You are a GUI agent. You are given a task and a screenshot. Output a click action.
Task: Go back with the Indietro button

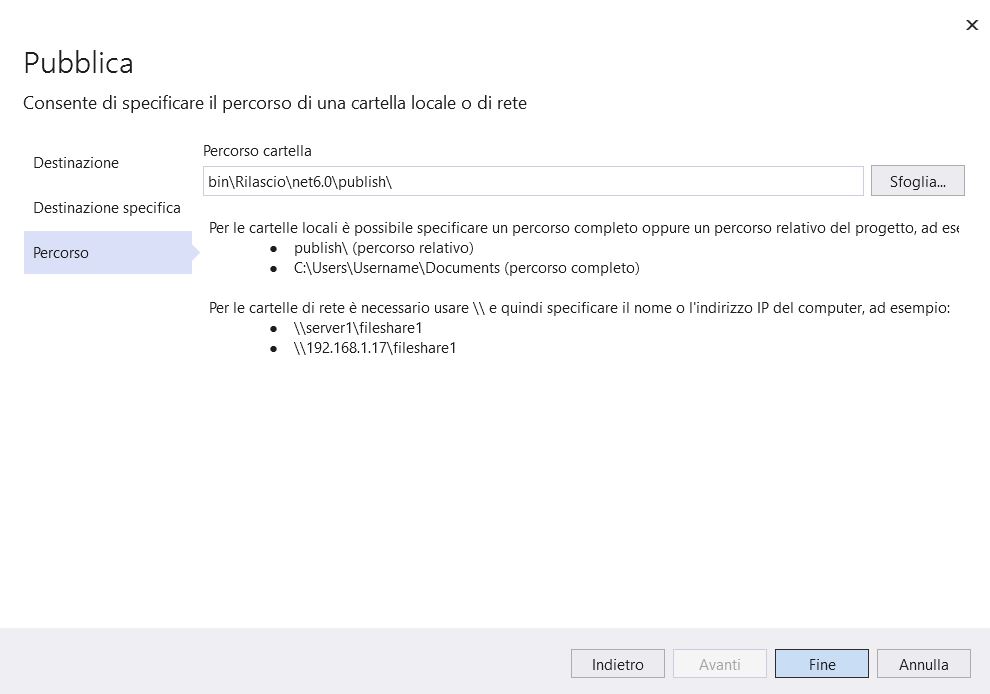pyautogui.click(x=617, y=664)
